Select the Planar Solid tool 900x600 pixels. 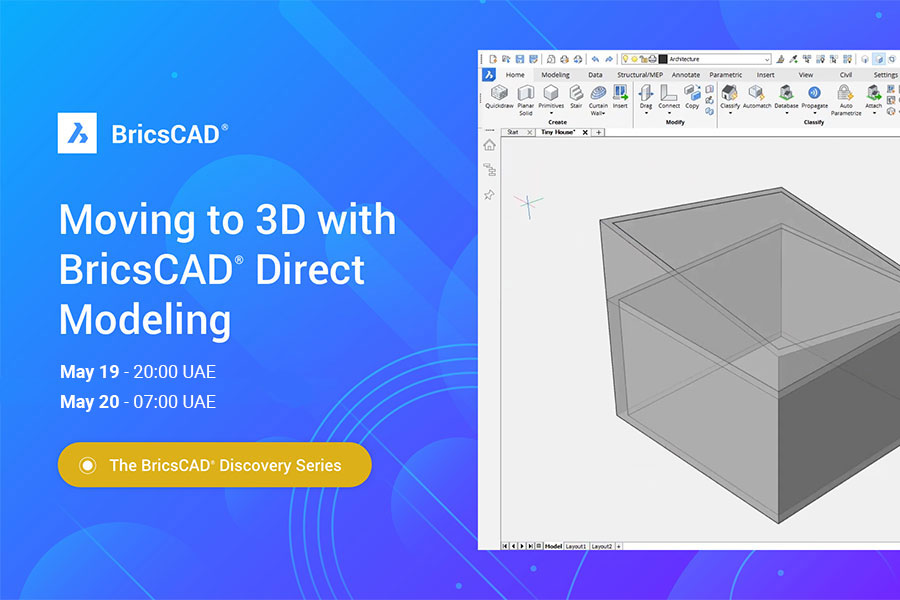point(526,100)
